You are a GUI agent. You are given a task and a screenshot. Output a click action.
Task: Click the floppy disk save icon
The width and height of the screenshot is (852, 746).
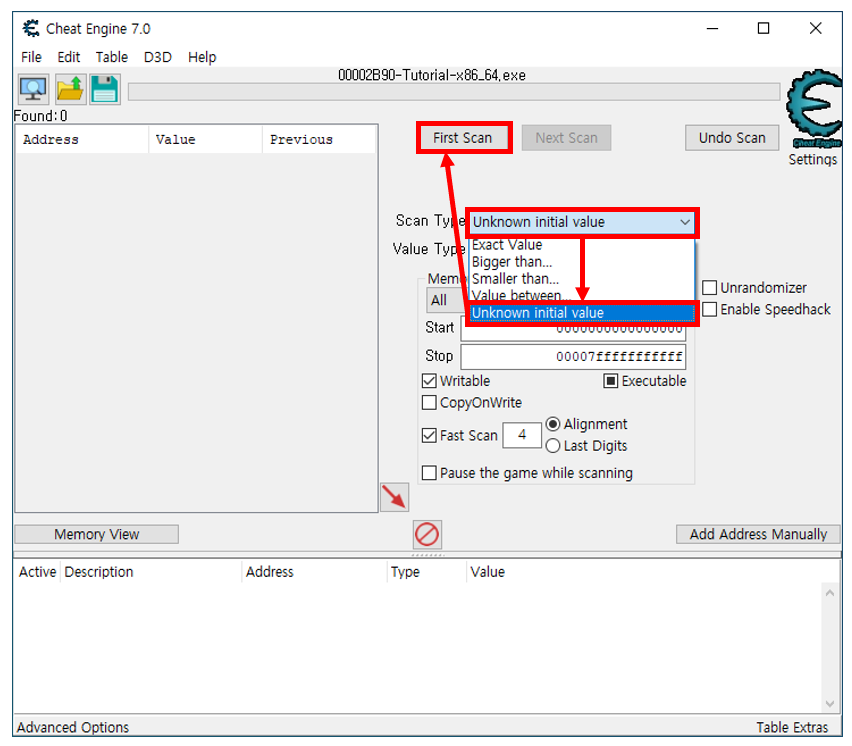pyautogui.click(x=104, y=89)
